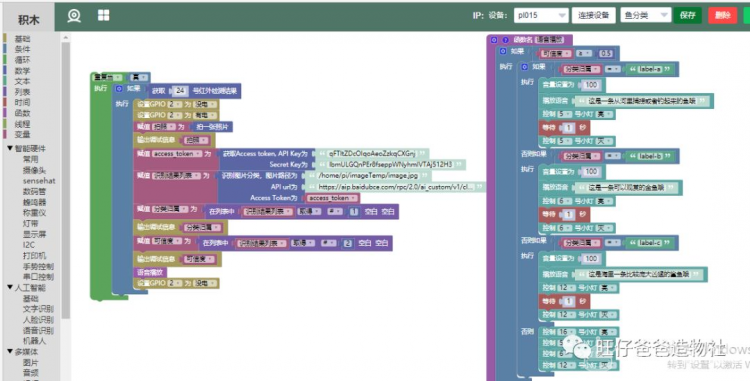Open the 显示屏 subcategory
Viewport: 750px width, 381px height.
(34, 234)
